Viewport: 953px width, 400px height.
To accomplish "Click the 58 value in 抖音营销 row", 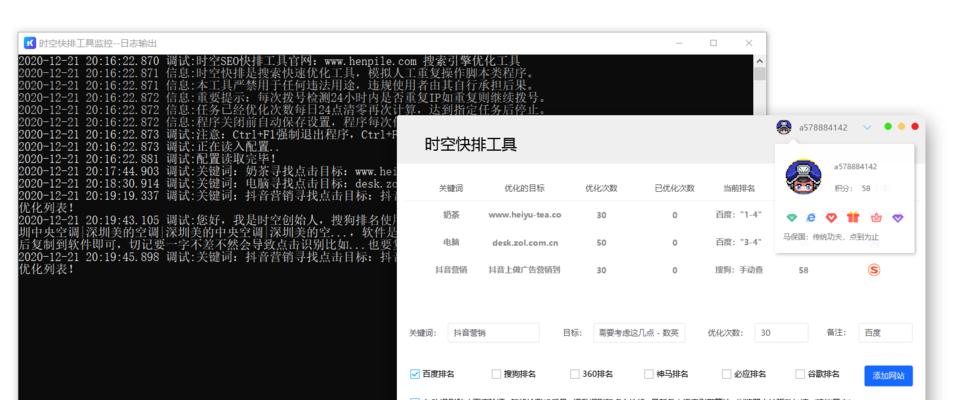I will [x=803, y=271].
